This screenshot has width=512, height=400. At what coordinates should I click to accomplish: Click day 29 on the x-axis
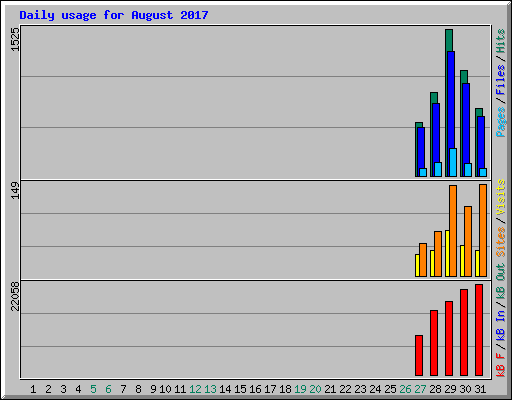pos(450,389)
